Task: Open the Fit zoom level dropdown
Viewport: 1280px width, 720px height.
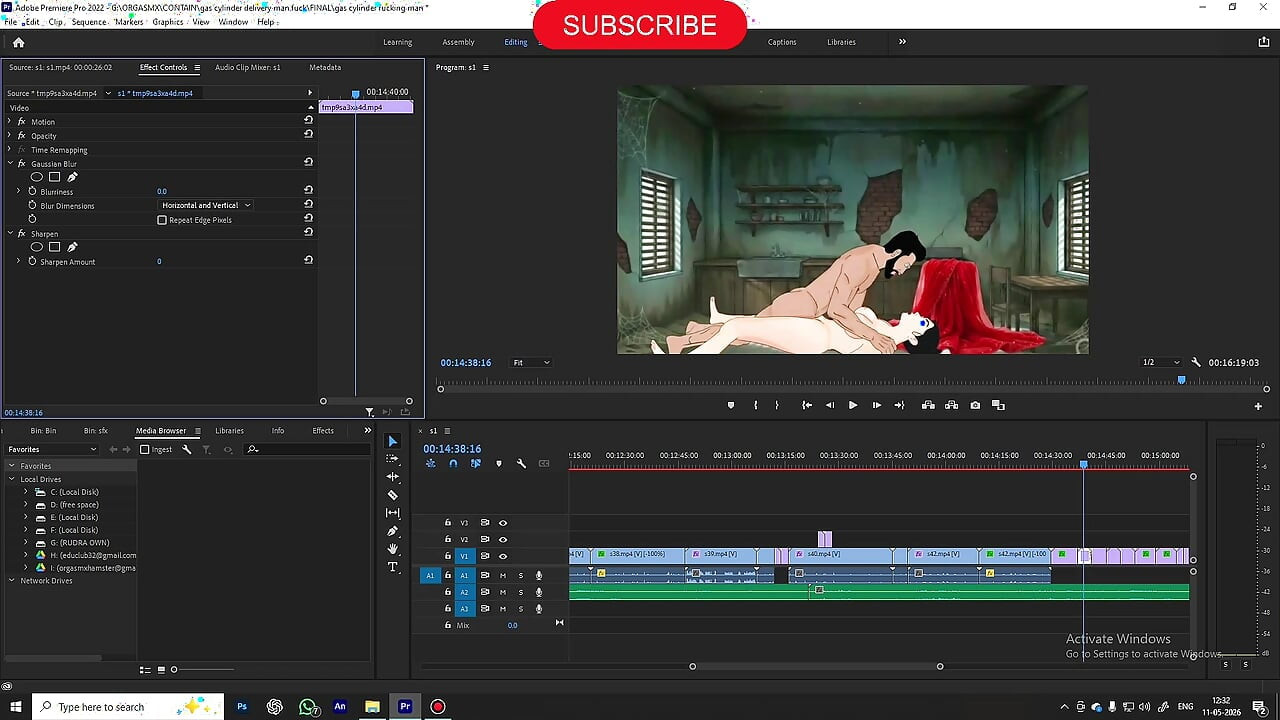Action: pyautogui.click(x=531, y=362)
